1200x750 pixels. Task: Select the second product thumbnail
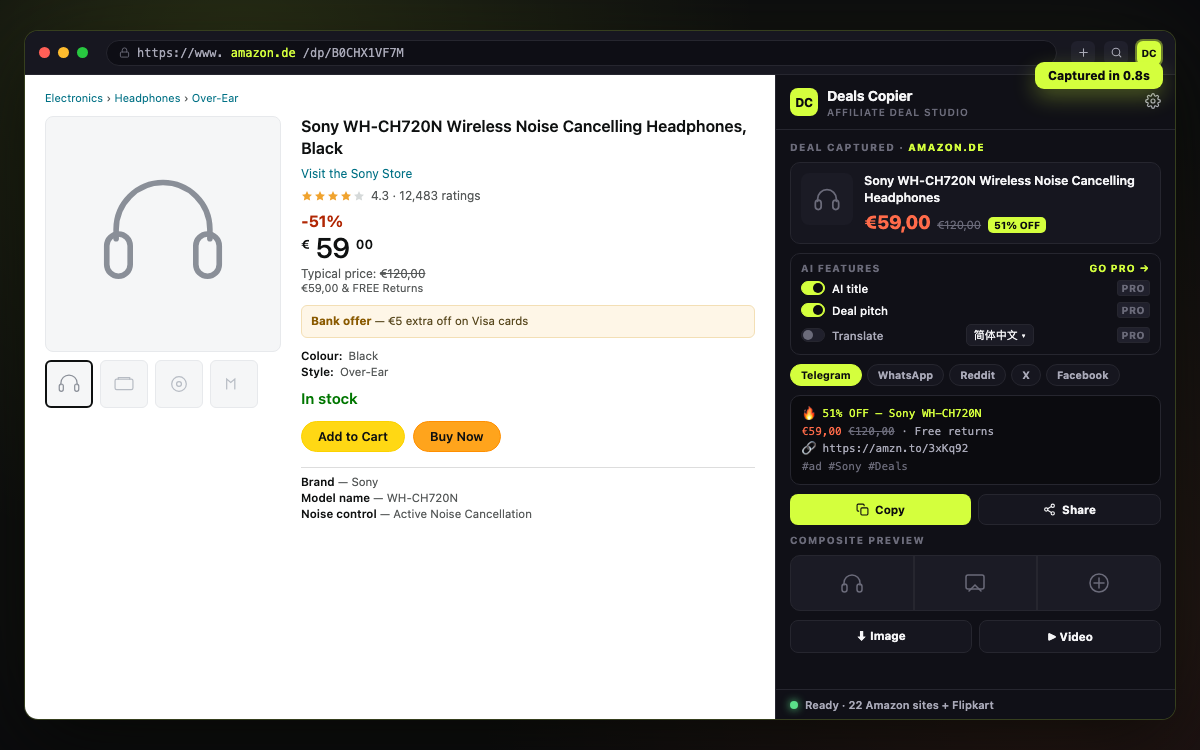click(x=124, y=384)
